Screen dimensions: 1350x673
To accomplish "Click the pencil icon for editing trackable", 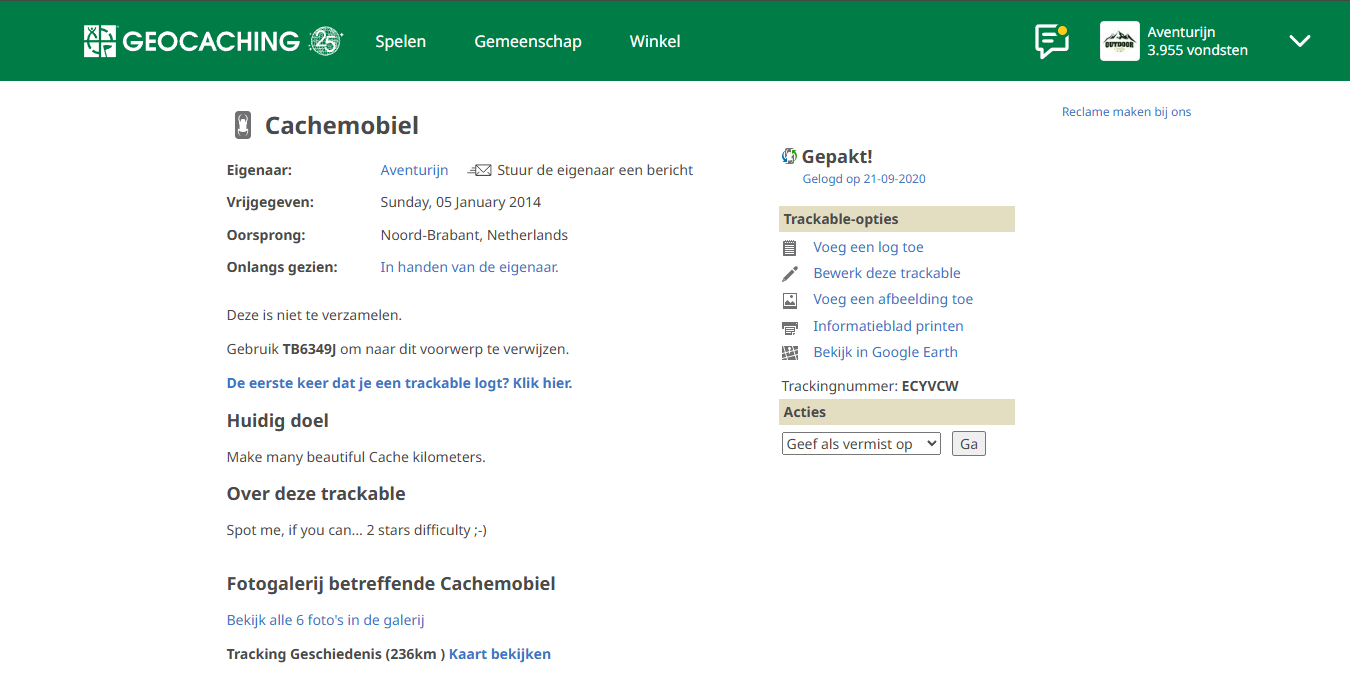I will [x=790, y=274].
